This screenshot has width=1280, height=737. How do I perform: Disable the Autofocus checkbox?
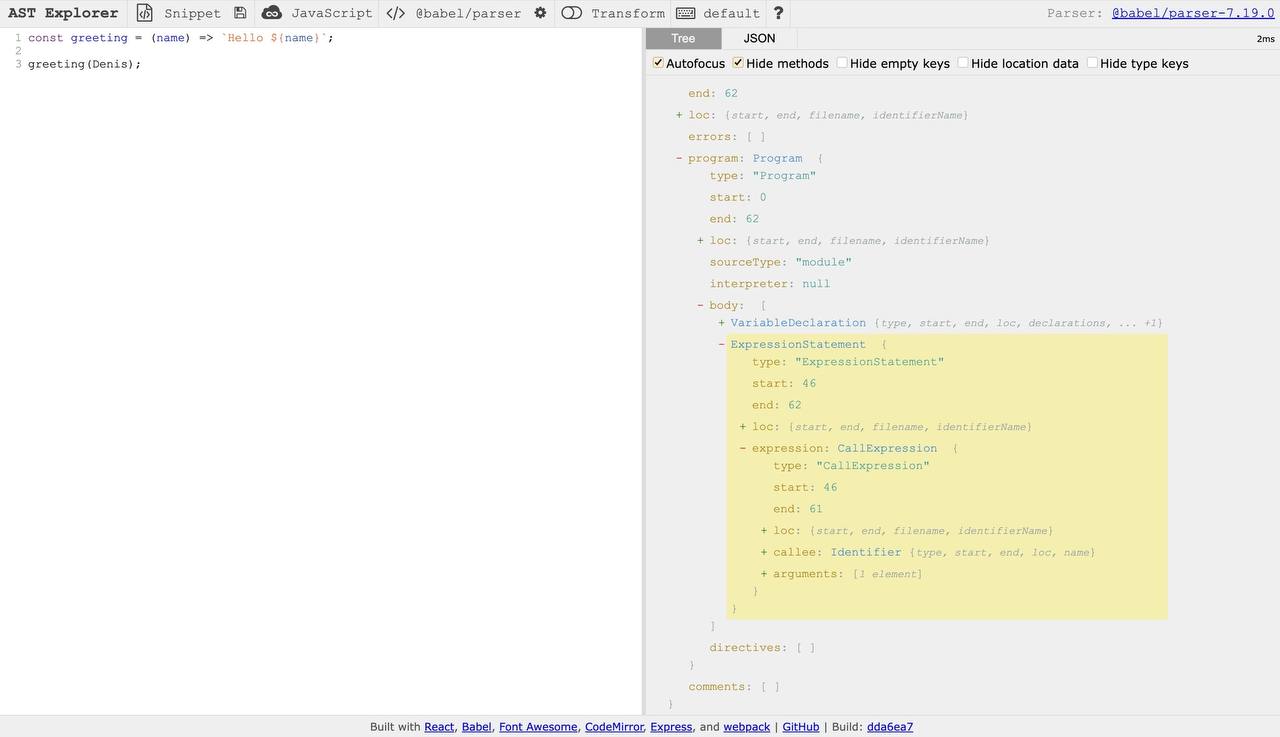click(x=658, y=63)
